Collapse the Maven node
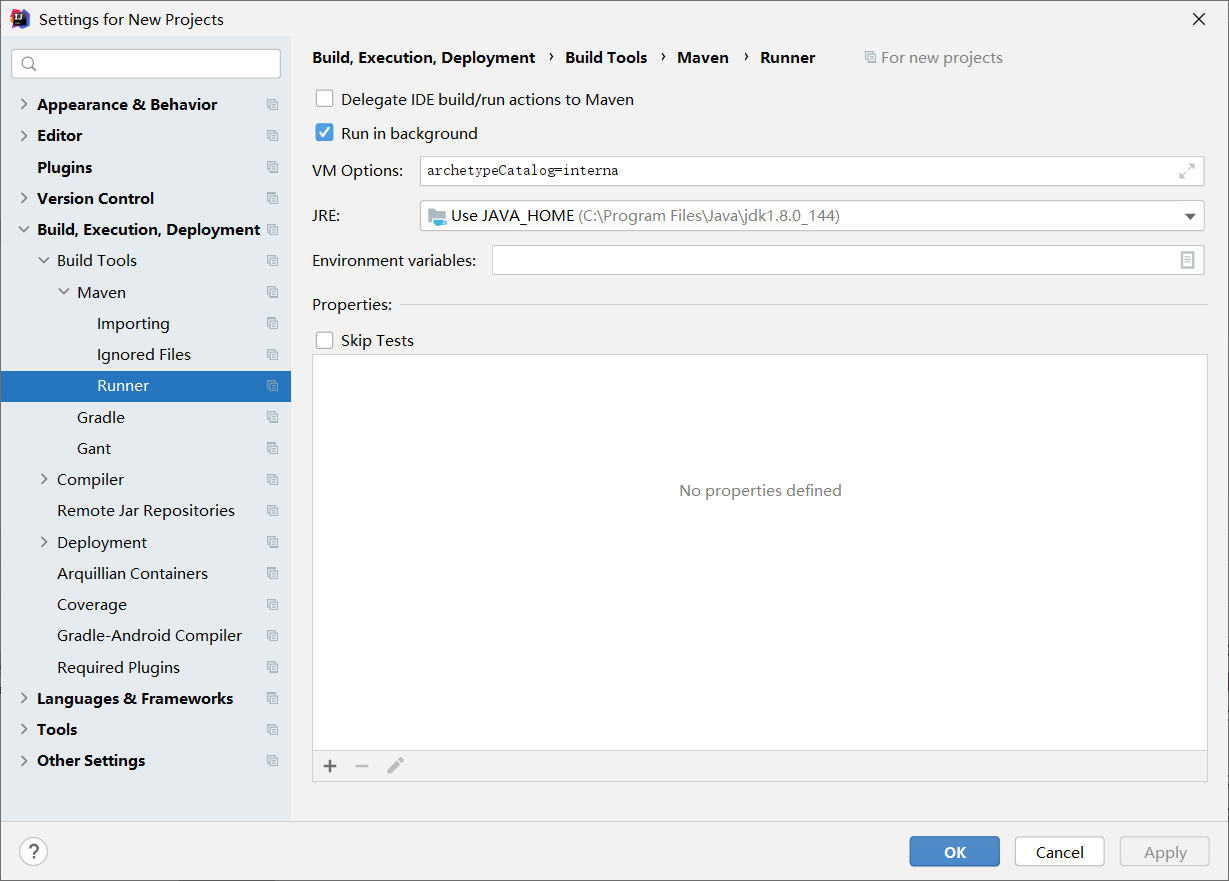 64,292
